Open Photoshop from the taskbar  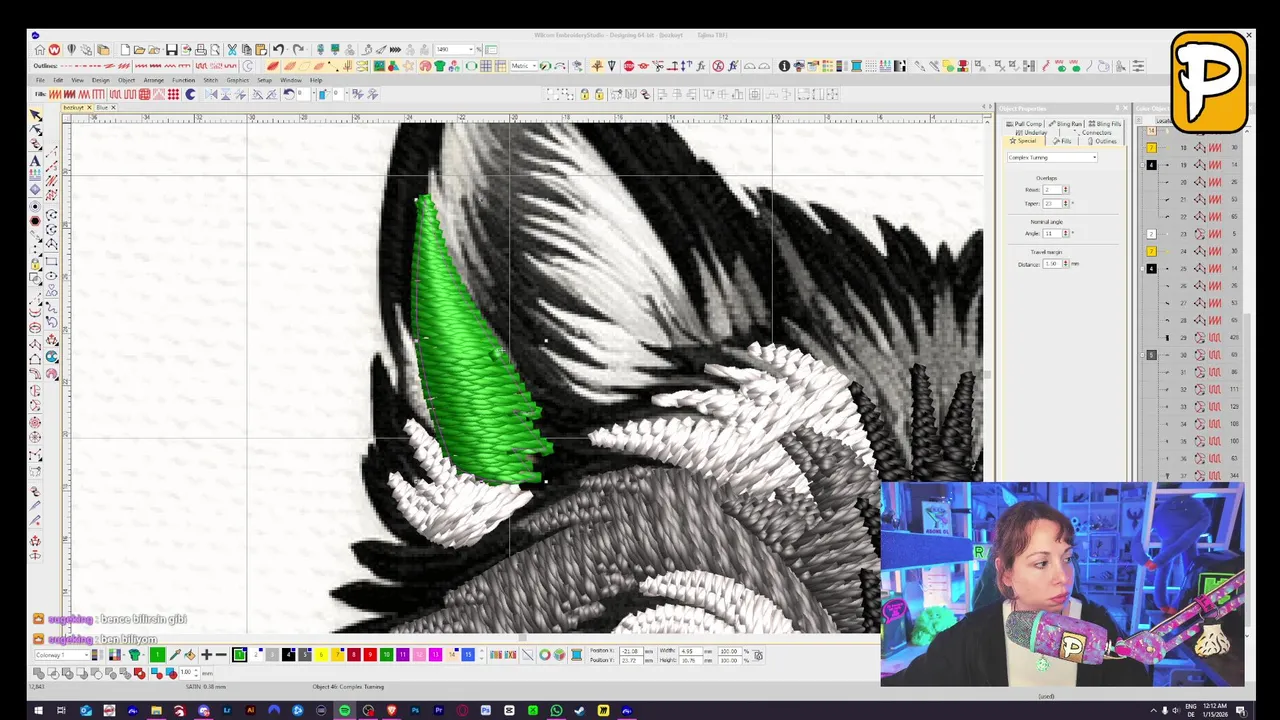(415, 710)
